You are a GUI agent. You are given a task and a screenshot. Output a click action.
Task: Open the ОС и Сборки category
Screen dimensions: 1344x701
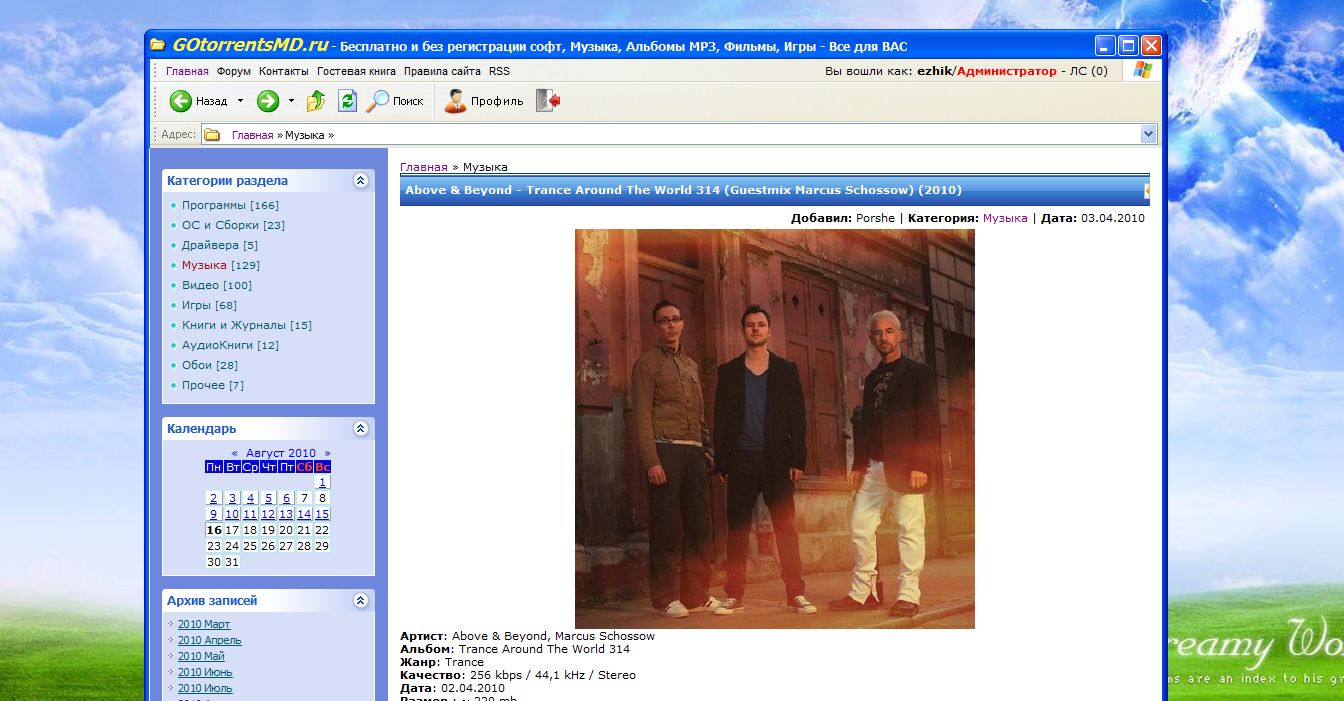click(233, 225)
